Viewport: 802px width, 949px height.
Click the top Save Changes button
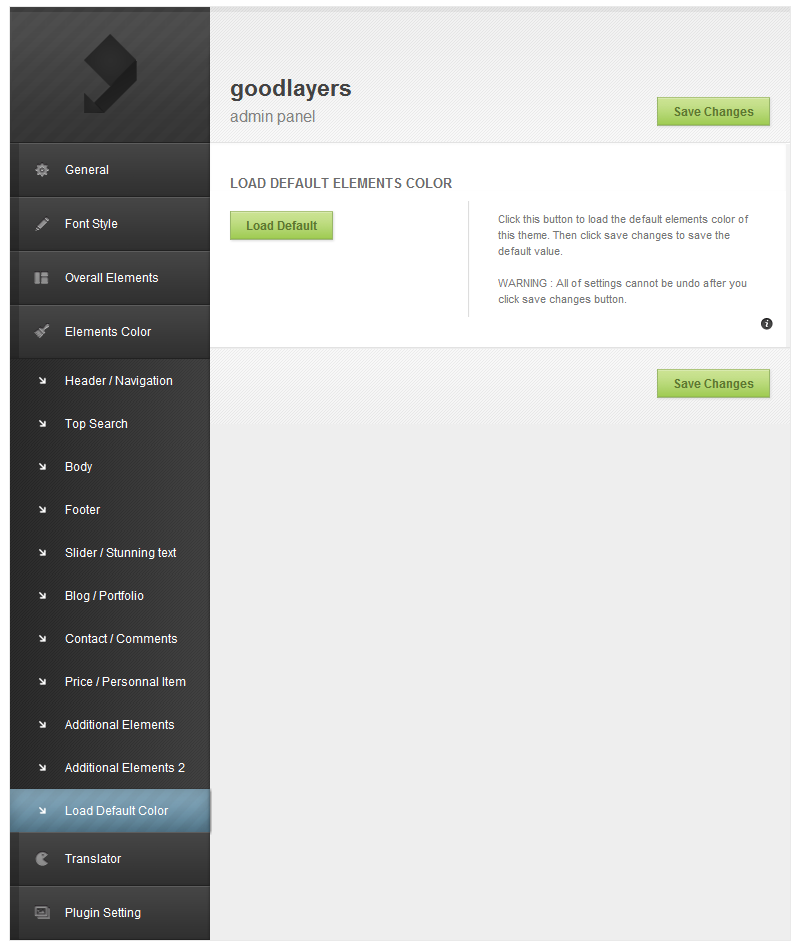coord(714,112)
